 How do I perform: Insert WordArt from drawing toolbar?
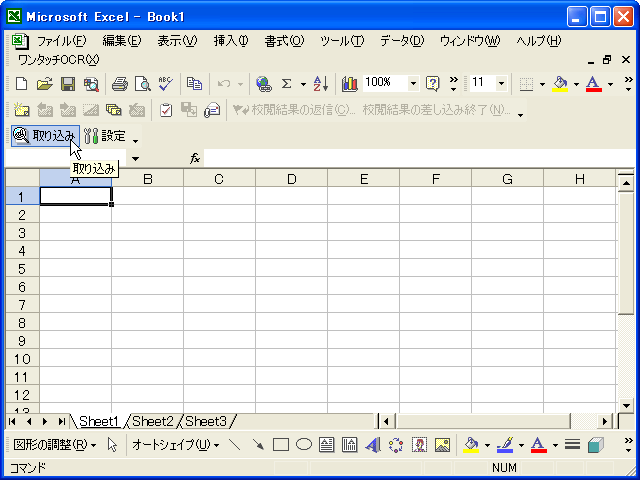(x=373, y=445)
